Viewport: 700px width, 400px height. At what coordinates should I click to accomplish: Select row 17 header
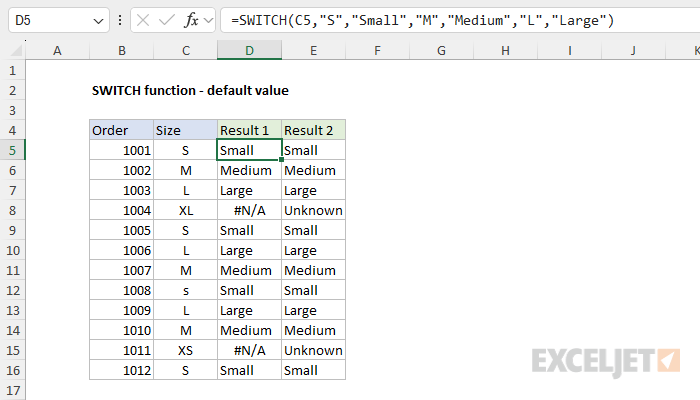pos(12,390)
